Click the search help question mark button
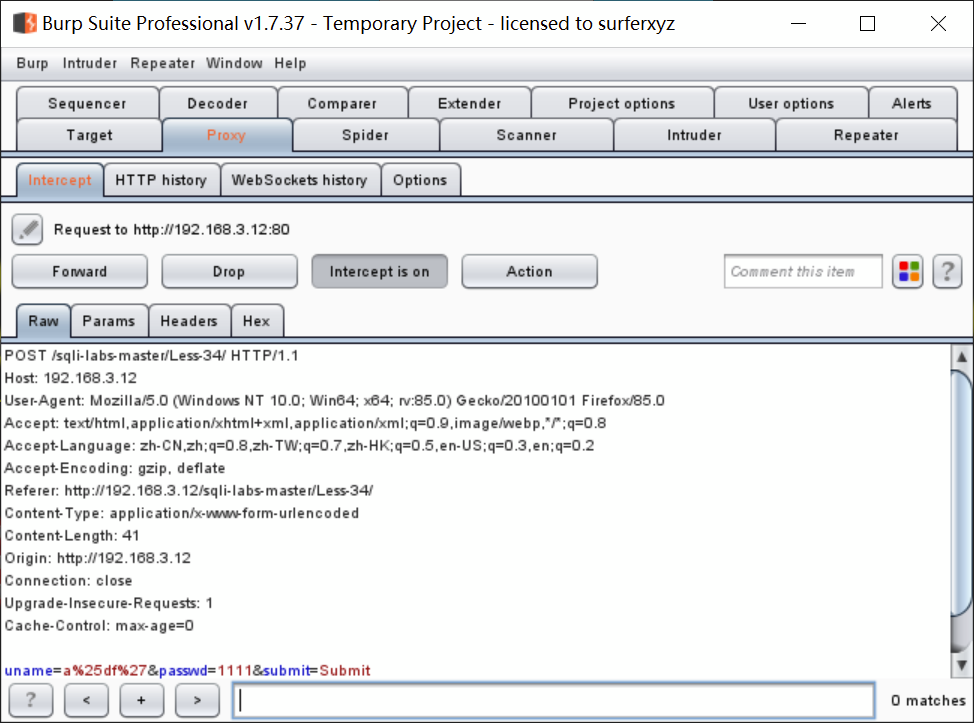The image size is (974, 723). point(30,700)
